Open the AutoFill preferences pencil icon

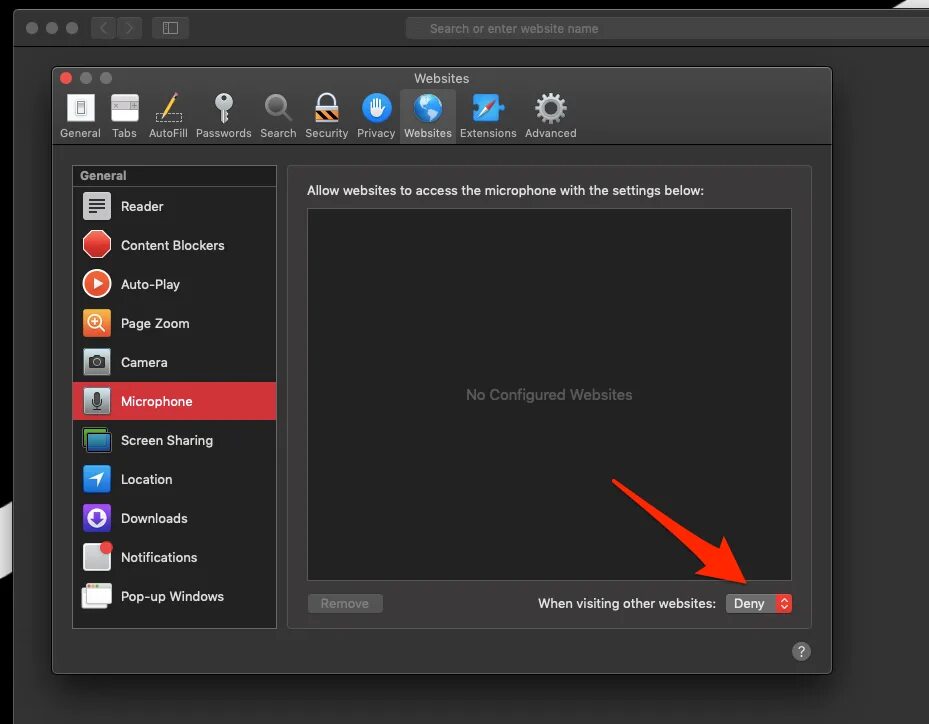click(168, 108)
